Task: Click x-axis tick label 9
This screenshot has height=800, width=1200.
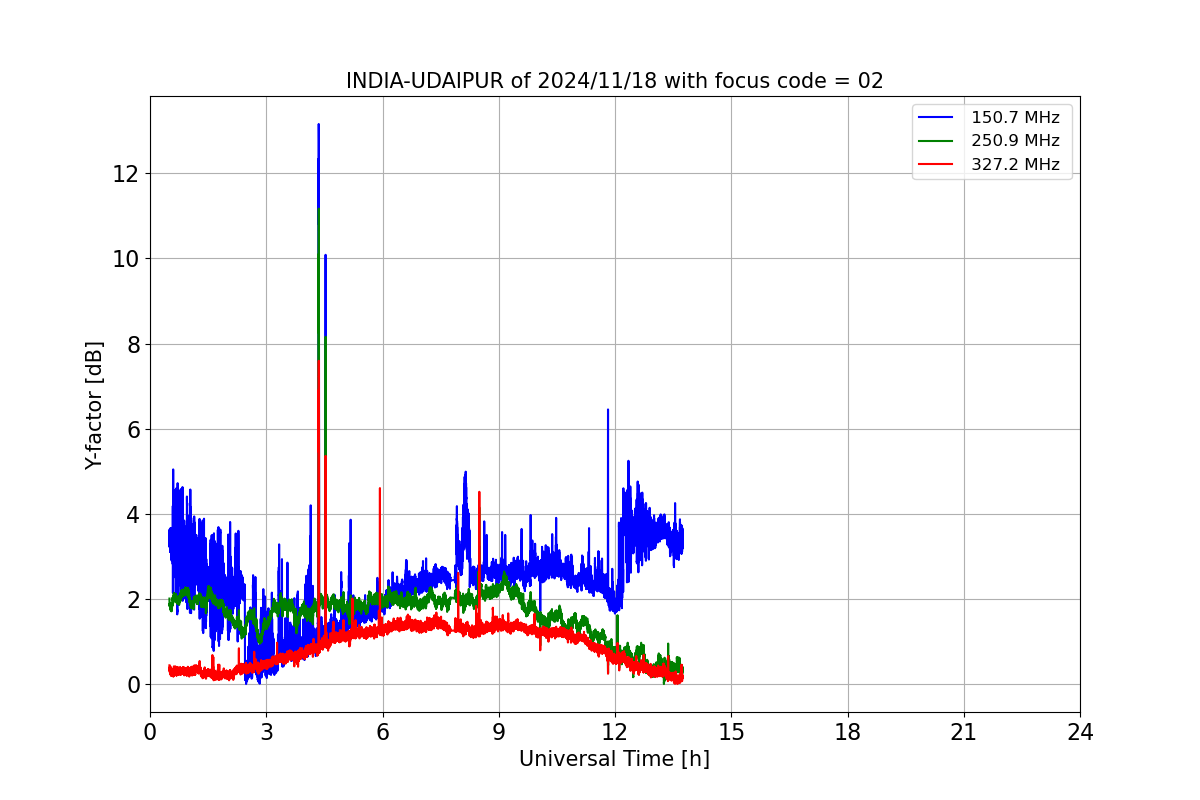Action: 499,732
